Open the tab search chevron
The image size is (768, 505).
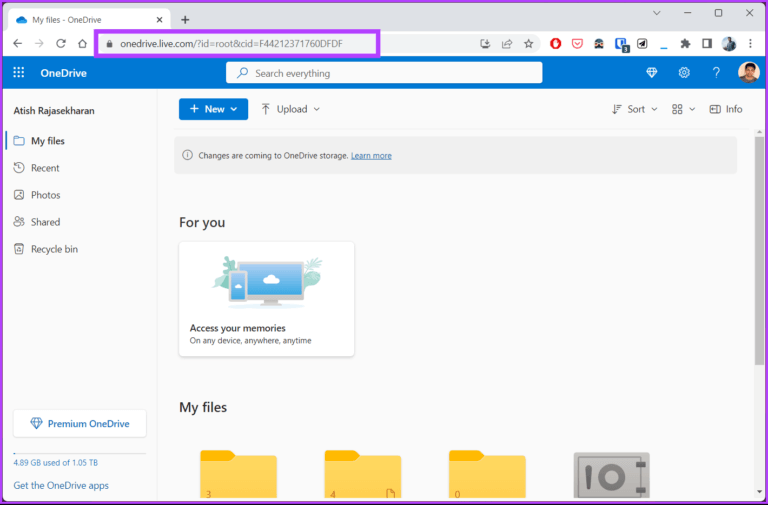tap(657, 13)
